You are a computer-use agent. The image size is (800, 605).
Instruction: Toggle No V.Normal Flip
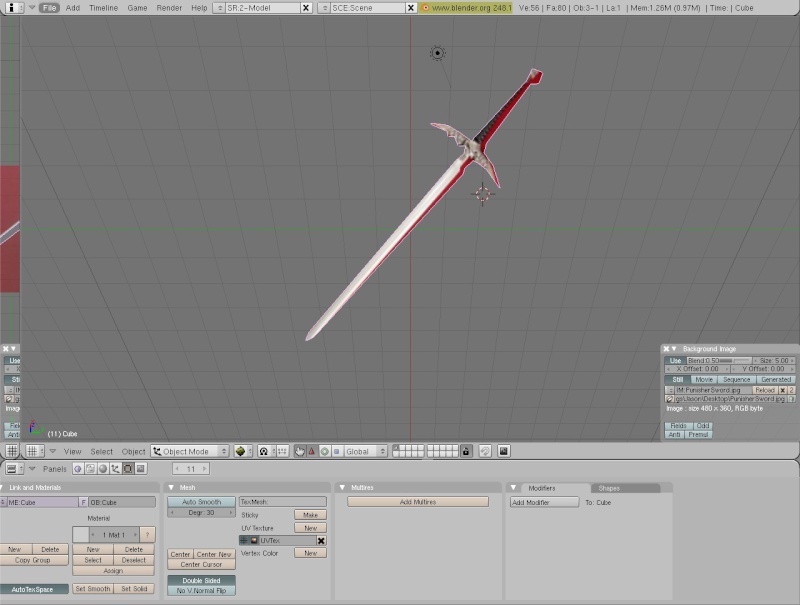(202, 591)
